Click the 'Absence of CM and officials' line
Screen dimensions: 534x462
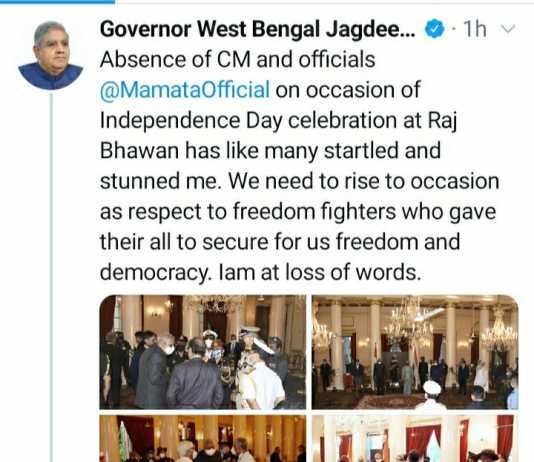237,60
